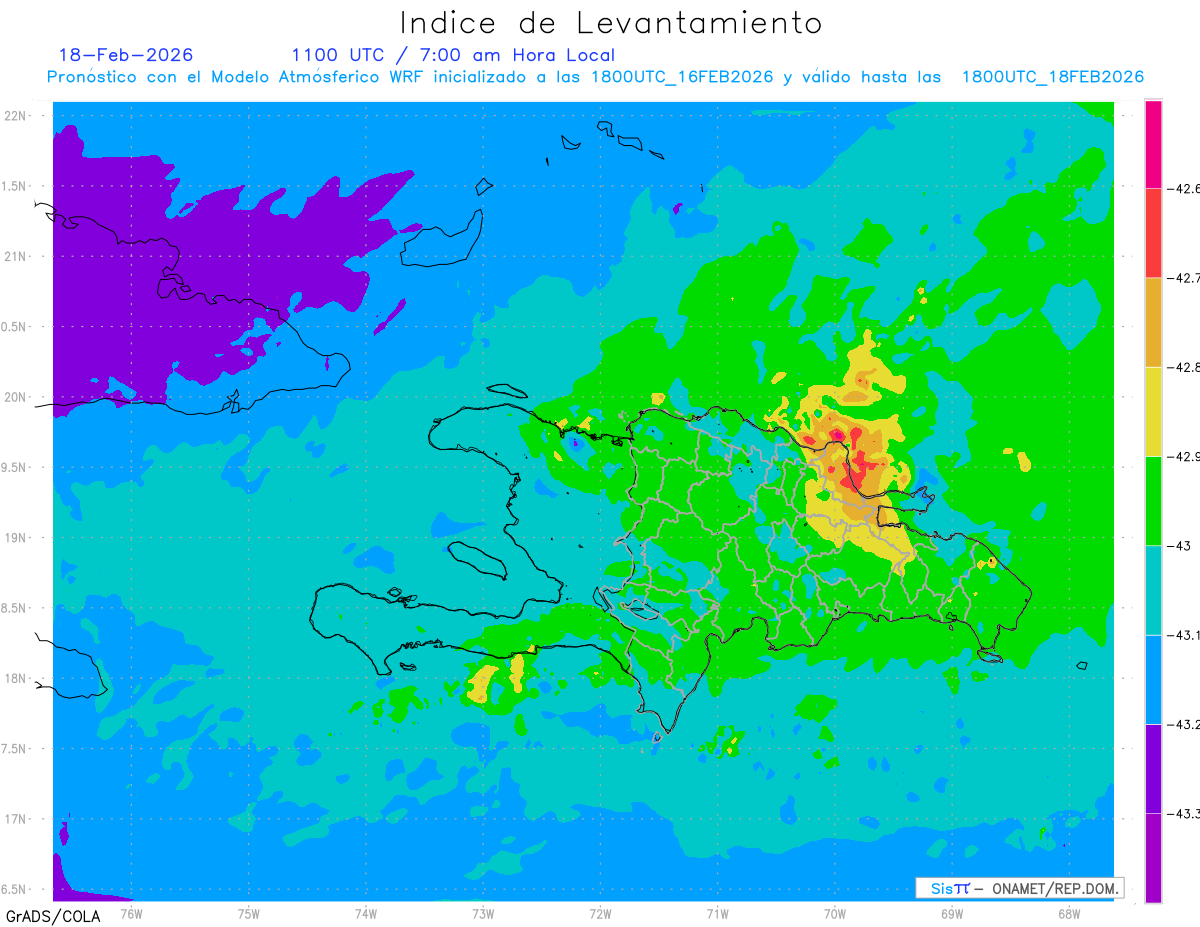Click the red legend swatch between -42.6 and -42.7

(x=1153, y=233)
